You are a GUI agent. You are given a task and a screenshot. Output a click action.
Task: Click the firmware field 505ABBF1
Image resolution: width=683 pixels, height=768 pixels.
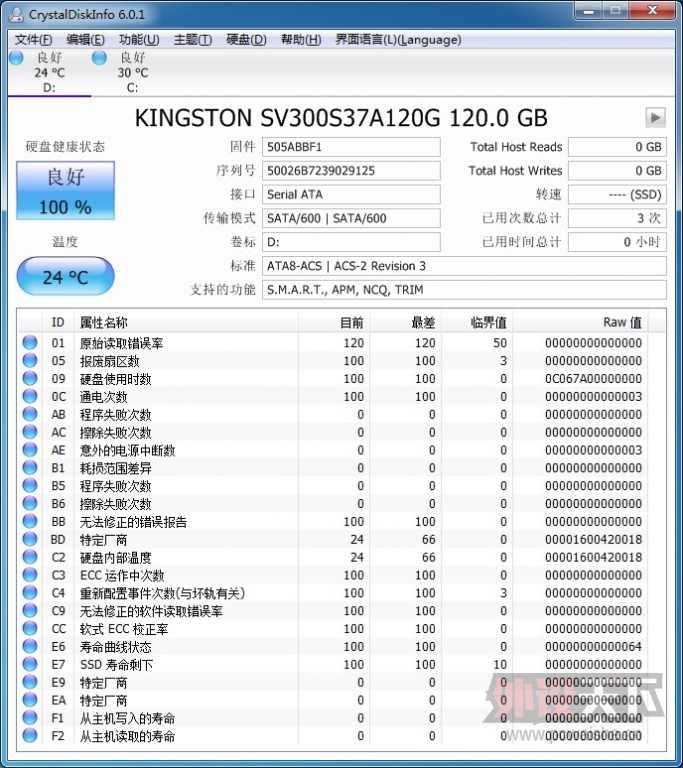(x=351, y=147)
